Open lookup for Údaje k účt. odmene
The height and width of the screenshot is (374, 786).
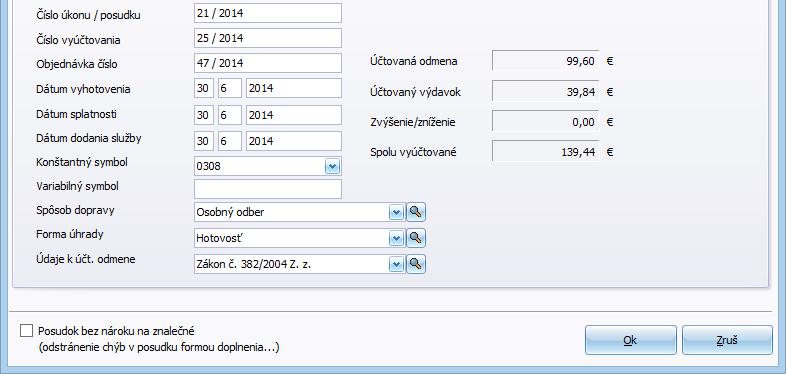coord(416,264)
